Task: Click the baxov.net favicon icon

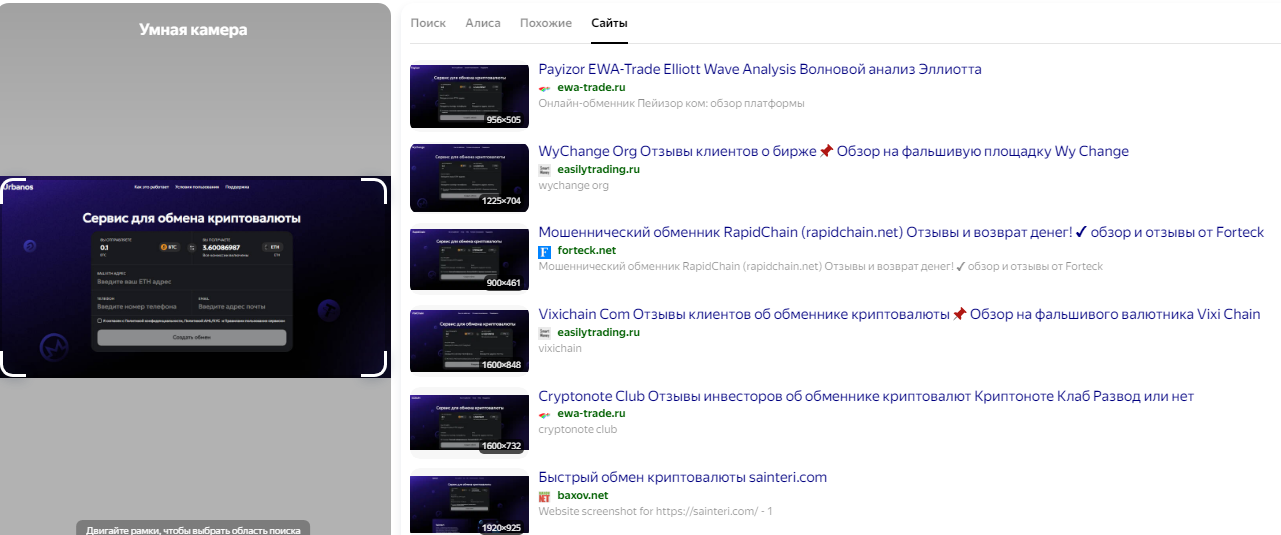Action: [x=544, y=496]
